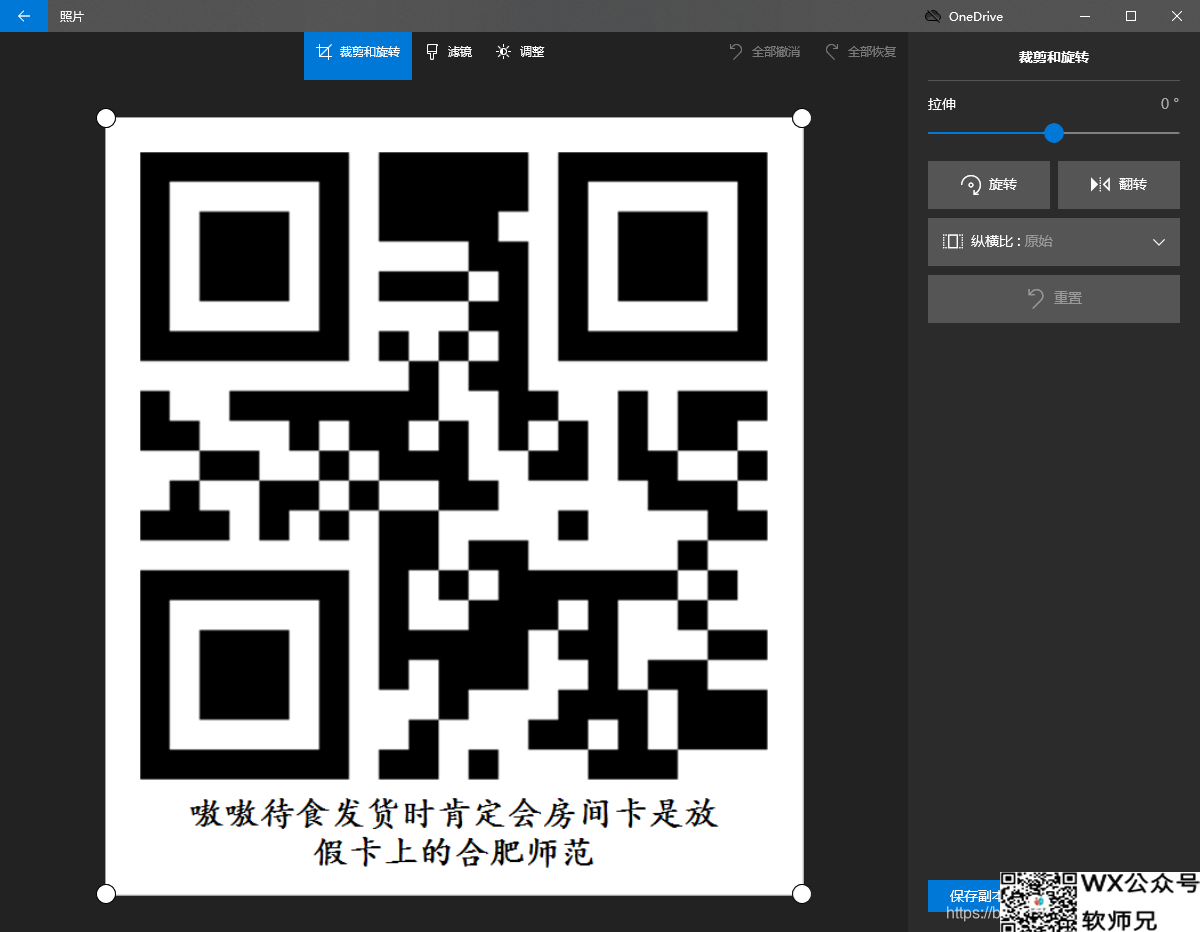The width and height of the screenshot is (1200, 932).
Task: Close the 照片 window
Action: (x=1177, y=16)
